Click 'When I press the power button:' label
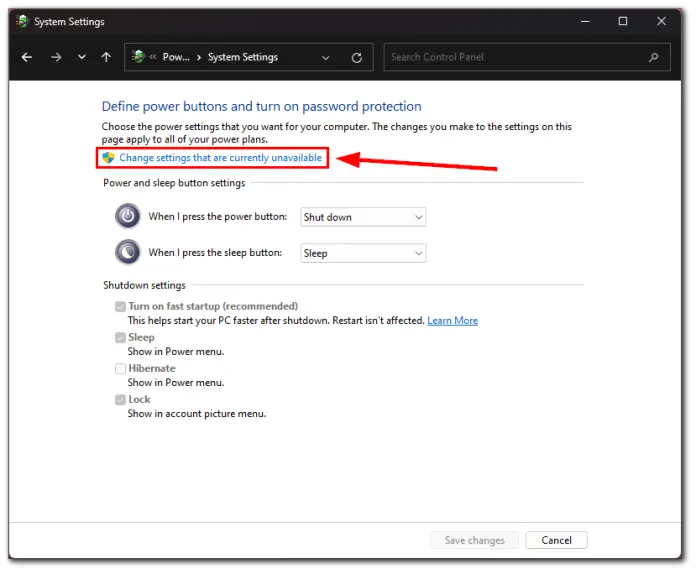The width and height of the screenshot is (696, 574). tap(218, 217)
